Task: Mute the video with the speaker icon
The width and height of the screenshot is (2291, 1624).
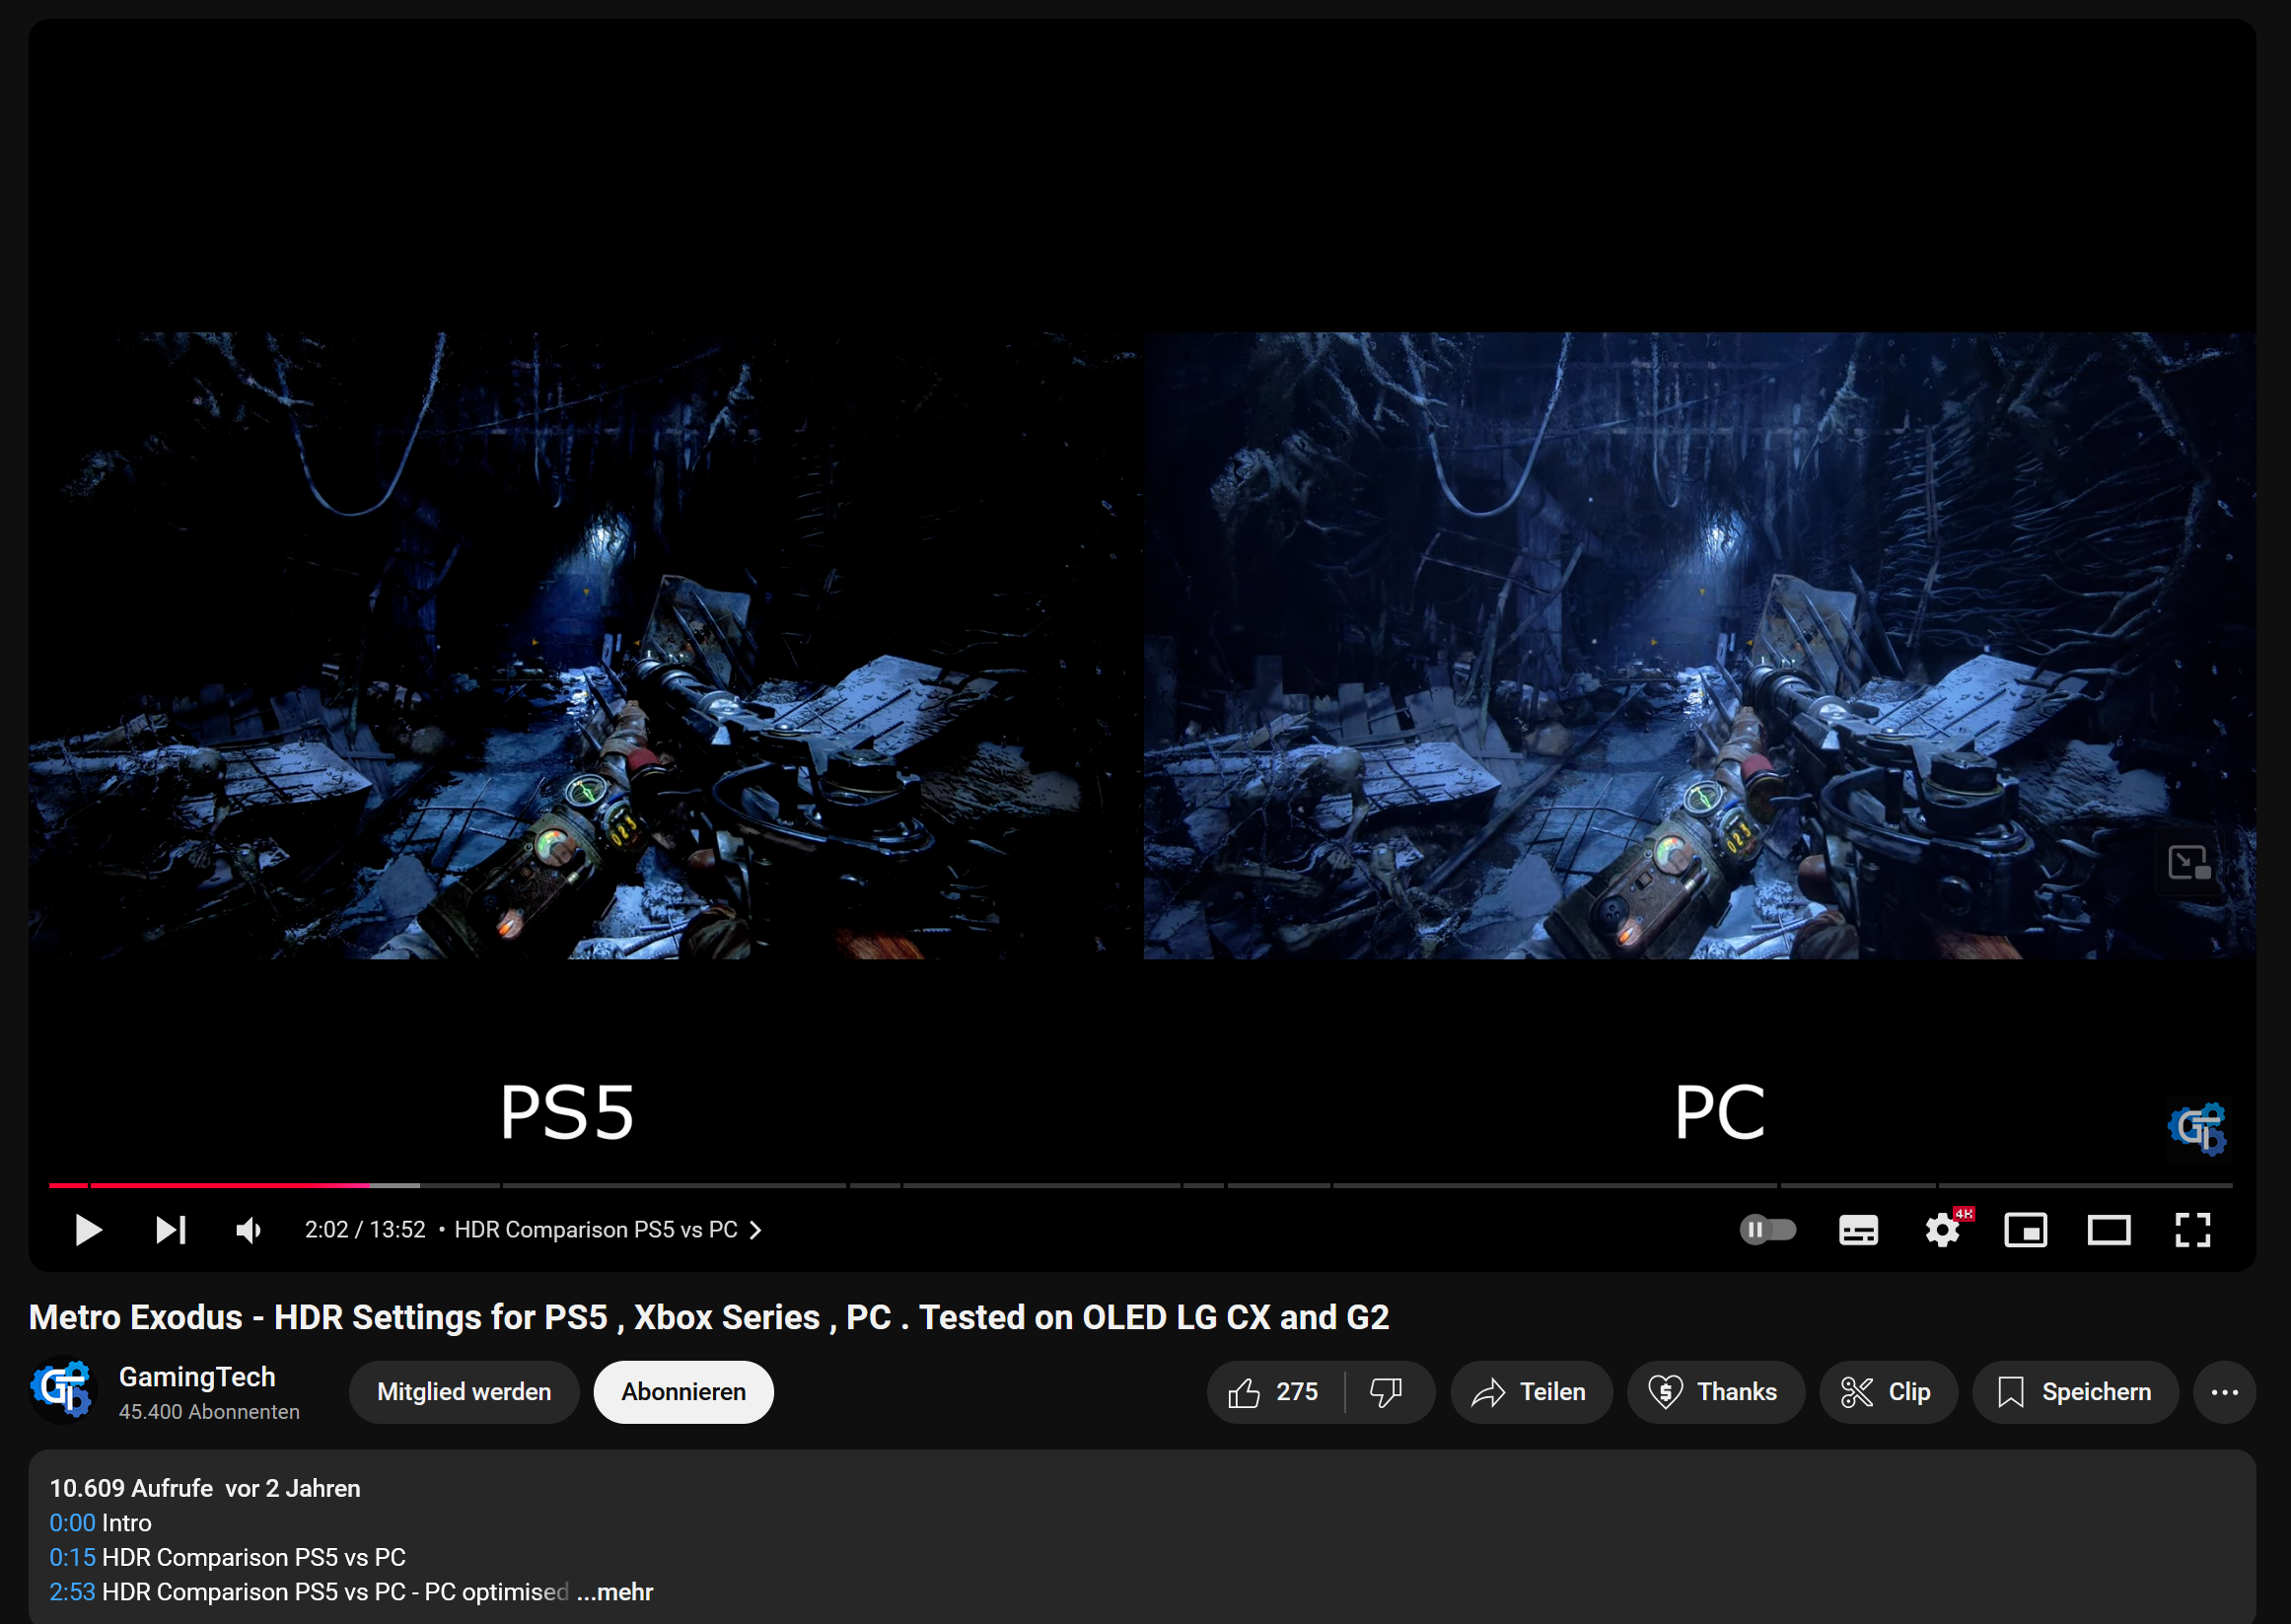Action: click(x=248, y=1230)
